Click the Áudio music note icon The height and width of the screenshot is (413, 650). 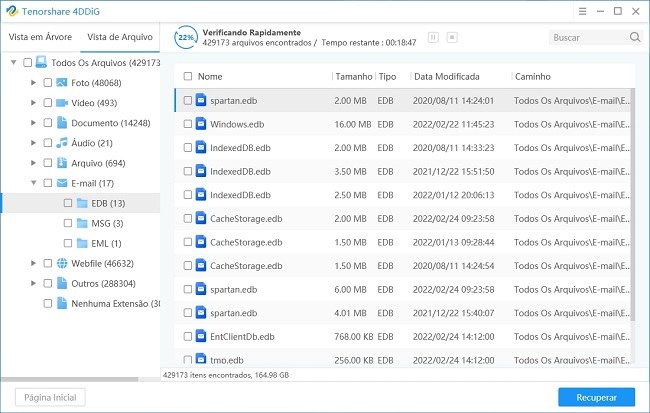[62, 143]
